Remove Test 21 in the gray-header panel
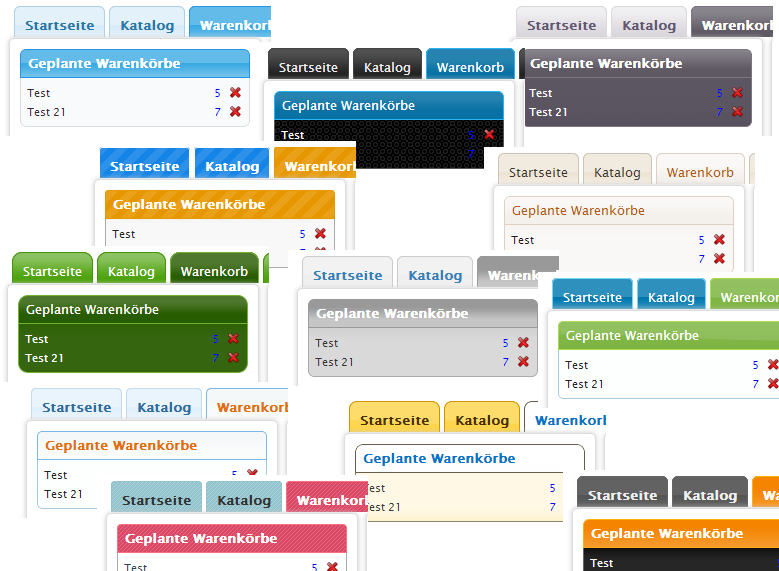The width and height of the screenshot is (779, 571). (523, 362)
